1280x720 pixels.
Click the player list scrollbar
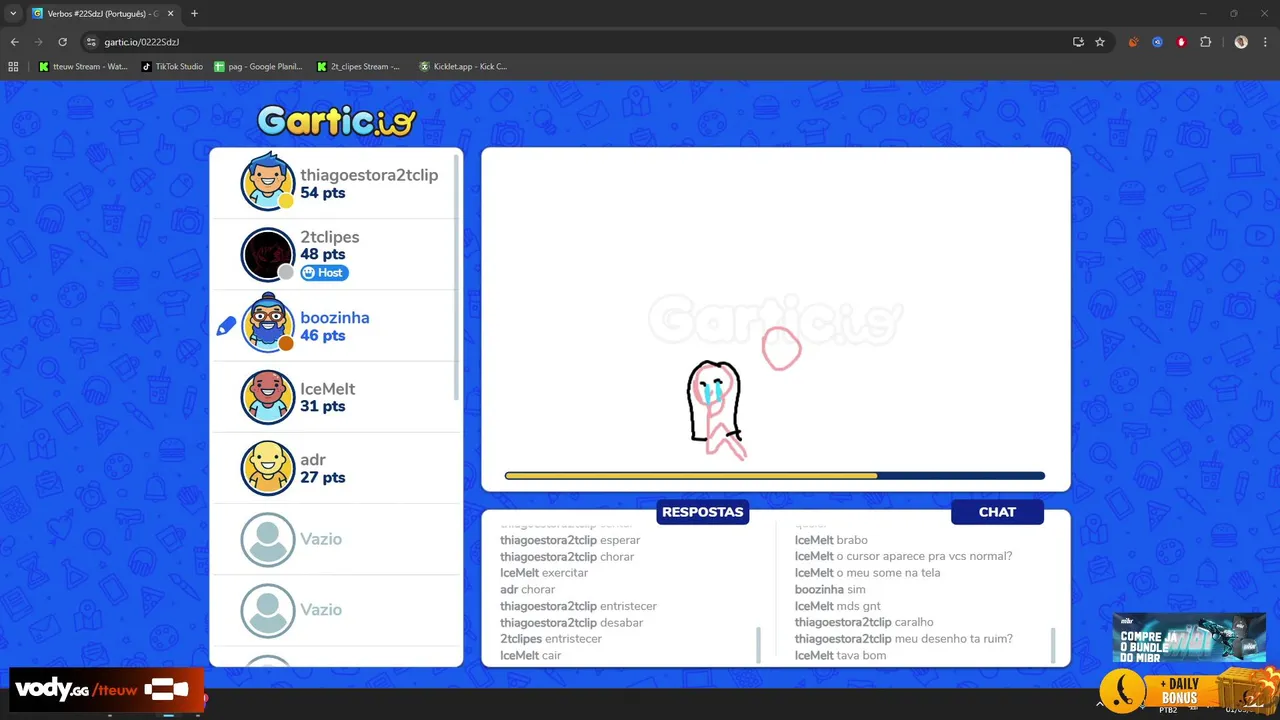click(x=458, y=277)
